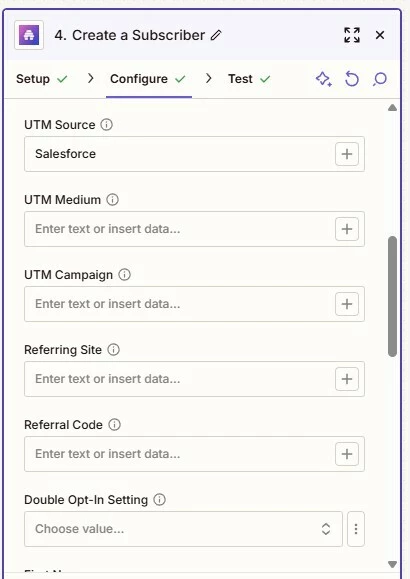Insert data into Referral Code field

tap(347, 454)
